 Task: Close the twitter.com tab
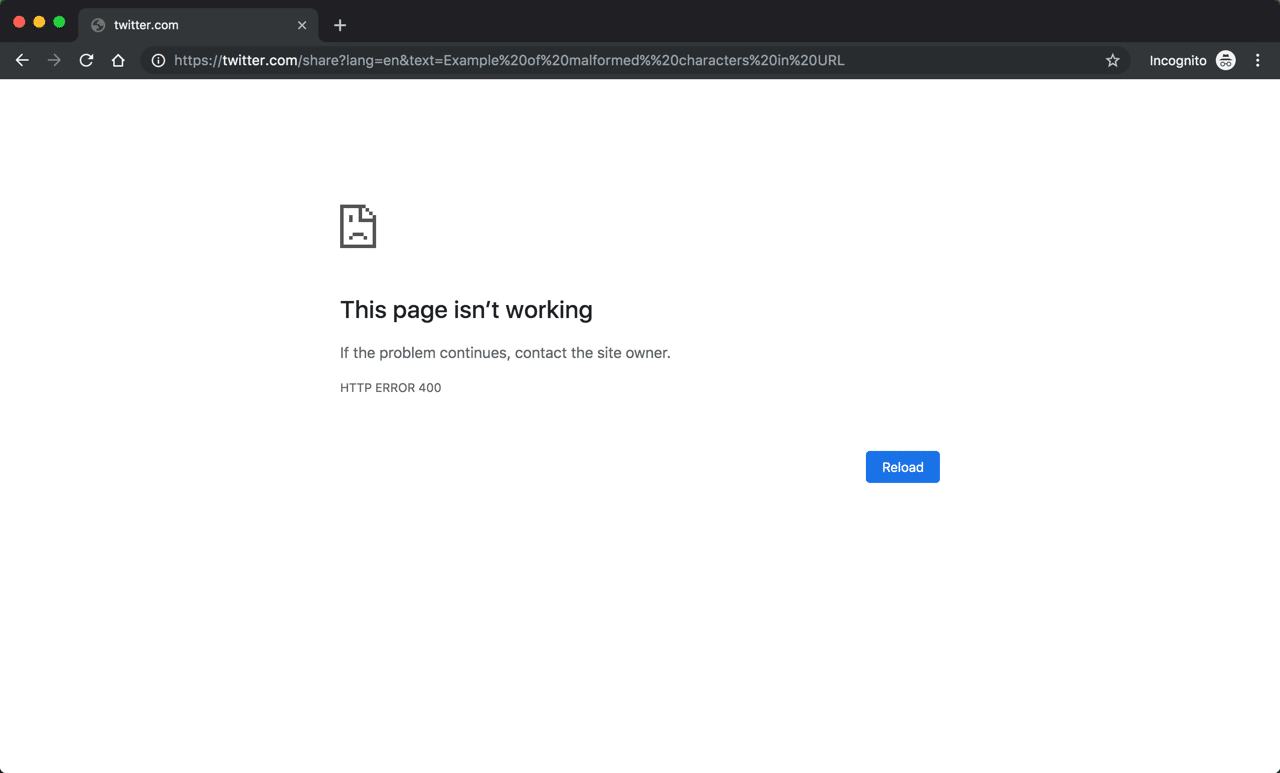(x=302, y=25)
